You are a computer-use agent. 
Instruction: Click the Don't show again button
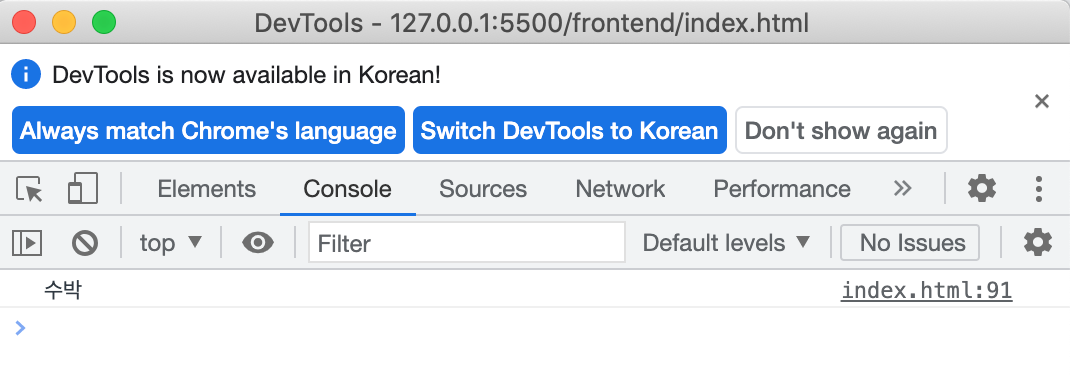[841, 130]
